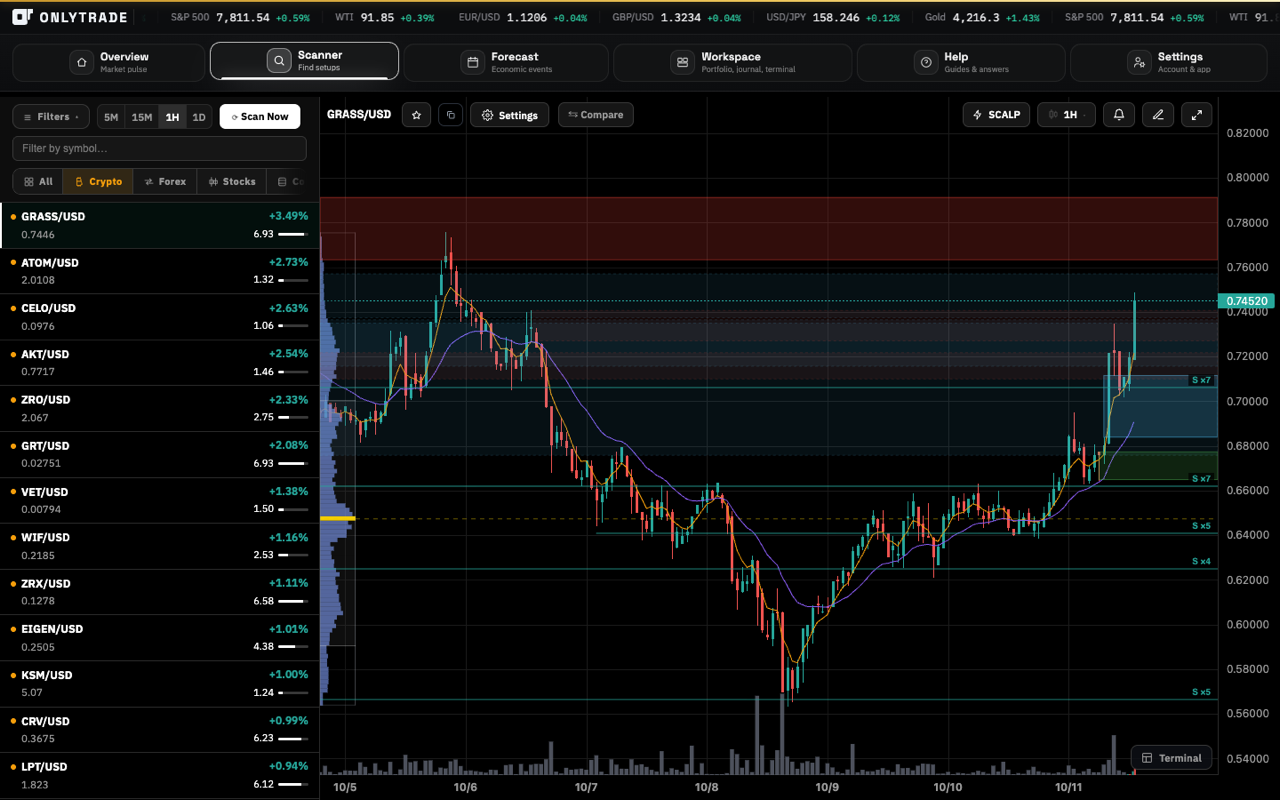Screen dimensions: 1280x800
Task: Open price alerts with the bell icon
Action: point(1119,115)
